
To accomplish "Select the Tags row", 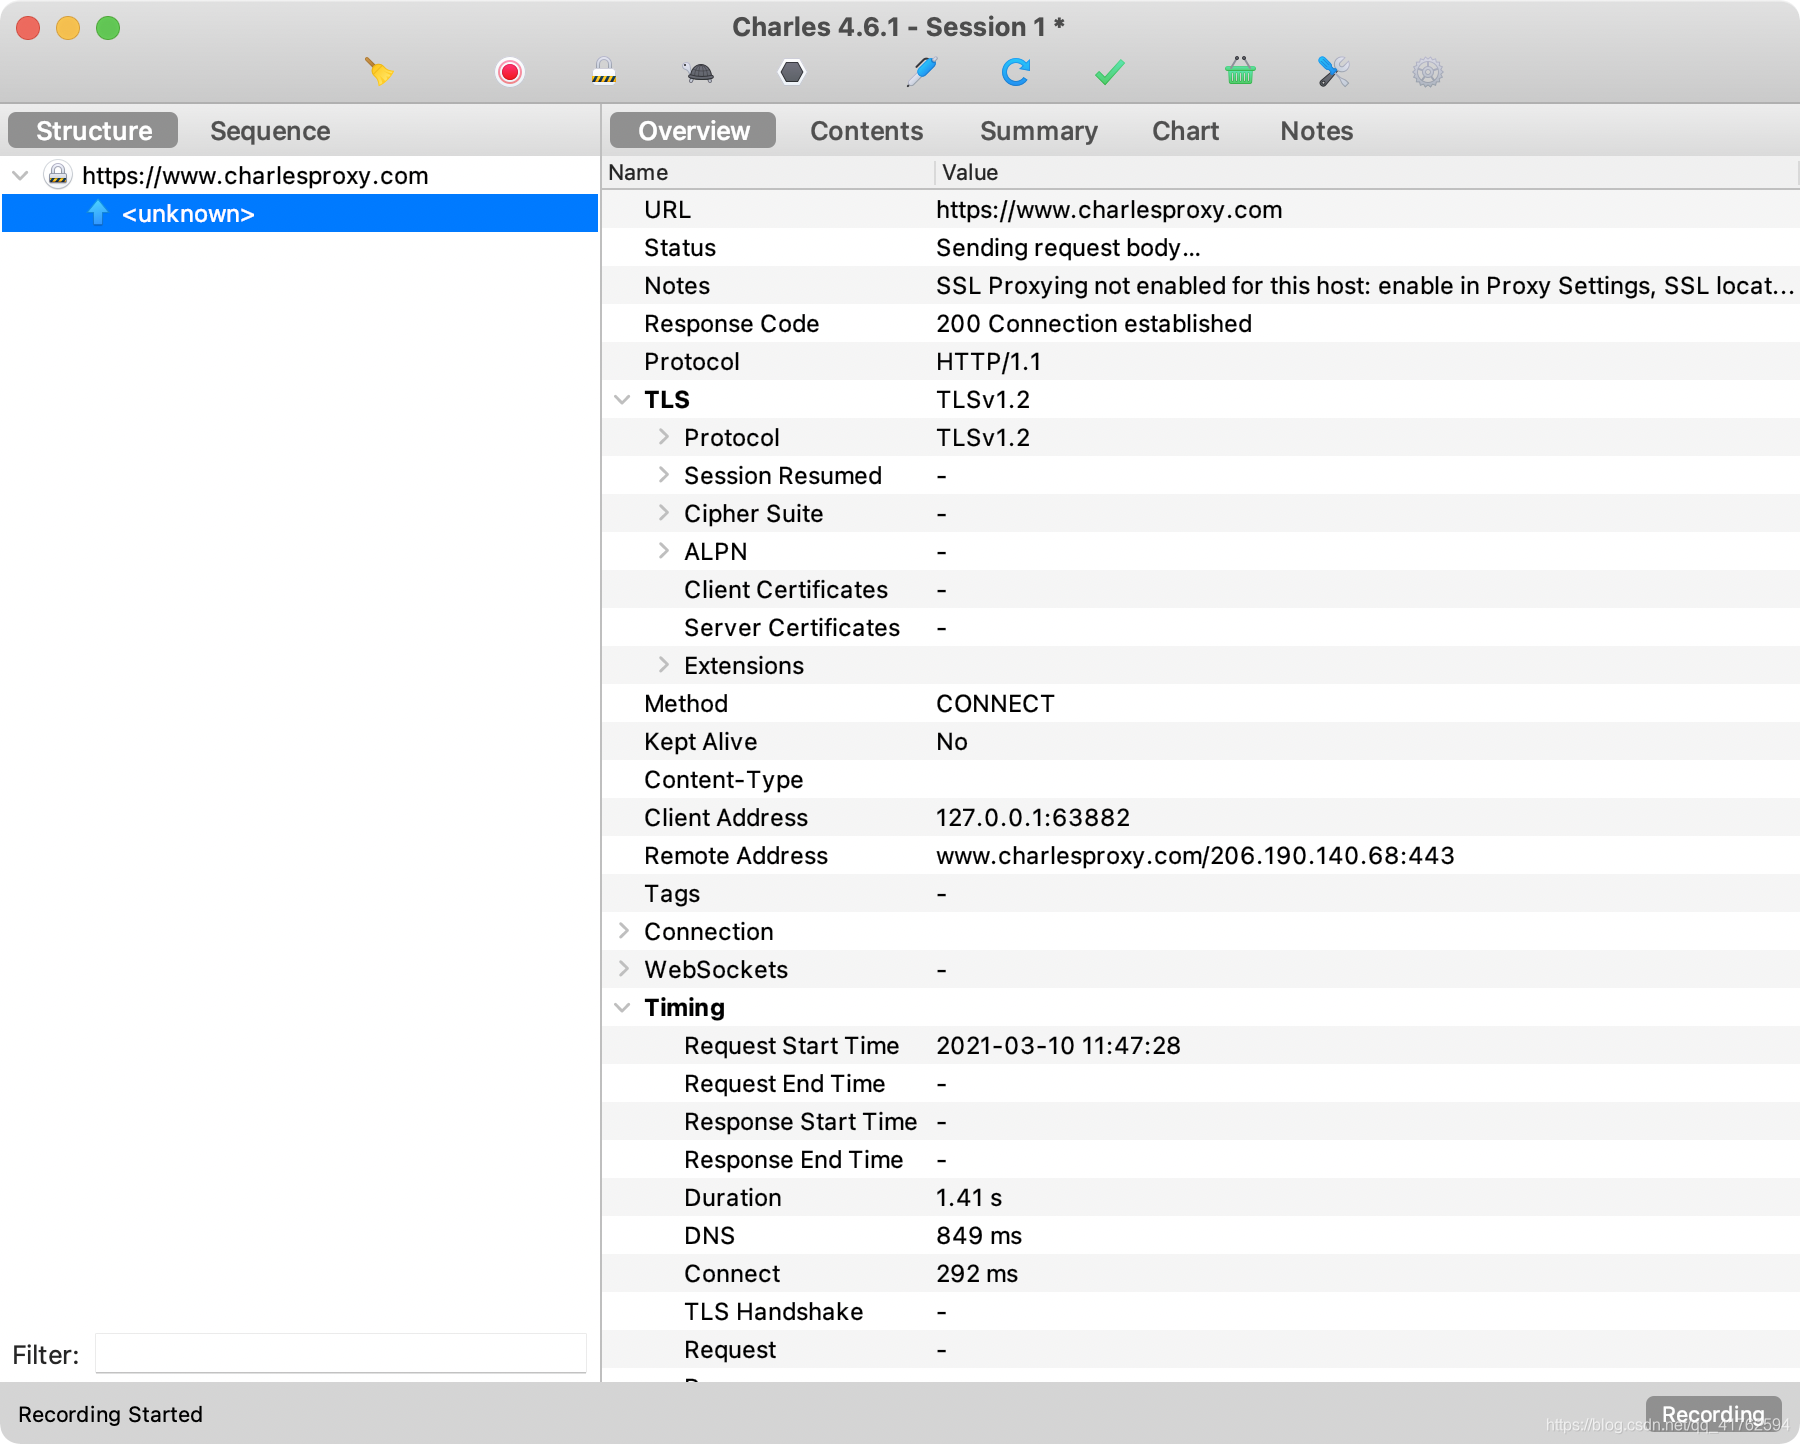I will (x=1200, y=894).
